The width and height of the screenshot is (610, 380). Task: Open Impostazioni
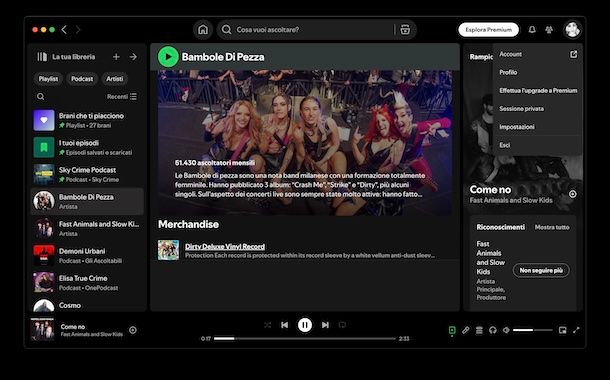[x=538, y=127]
